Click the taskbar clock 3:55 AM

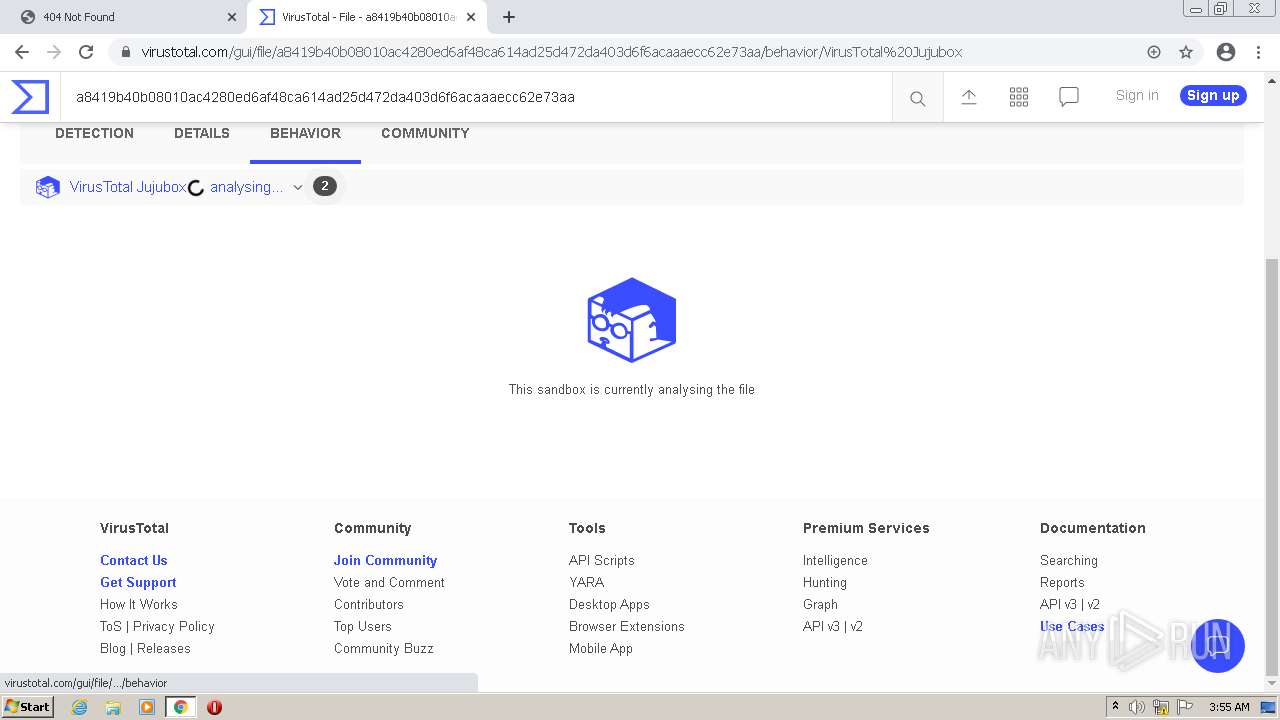coord(1229,707)
